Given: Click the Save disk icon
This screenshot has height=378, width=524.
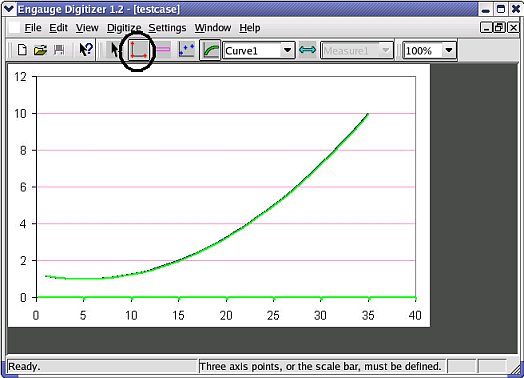Looking at the screenshot, I should (59, 50).
